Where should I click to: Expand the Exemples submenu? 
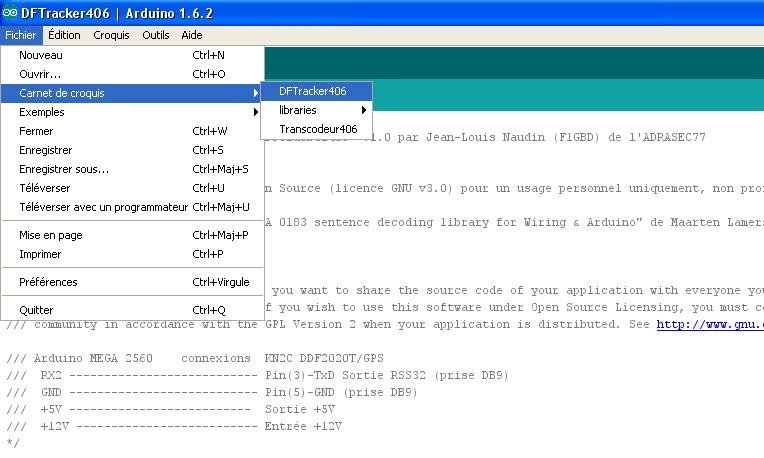click(133, 112)
